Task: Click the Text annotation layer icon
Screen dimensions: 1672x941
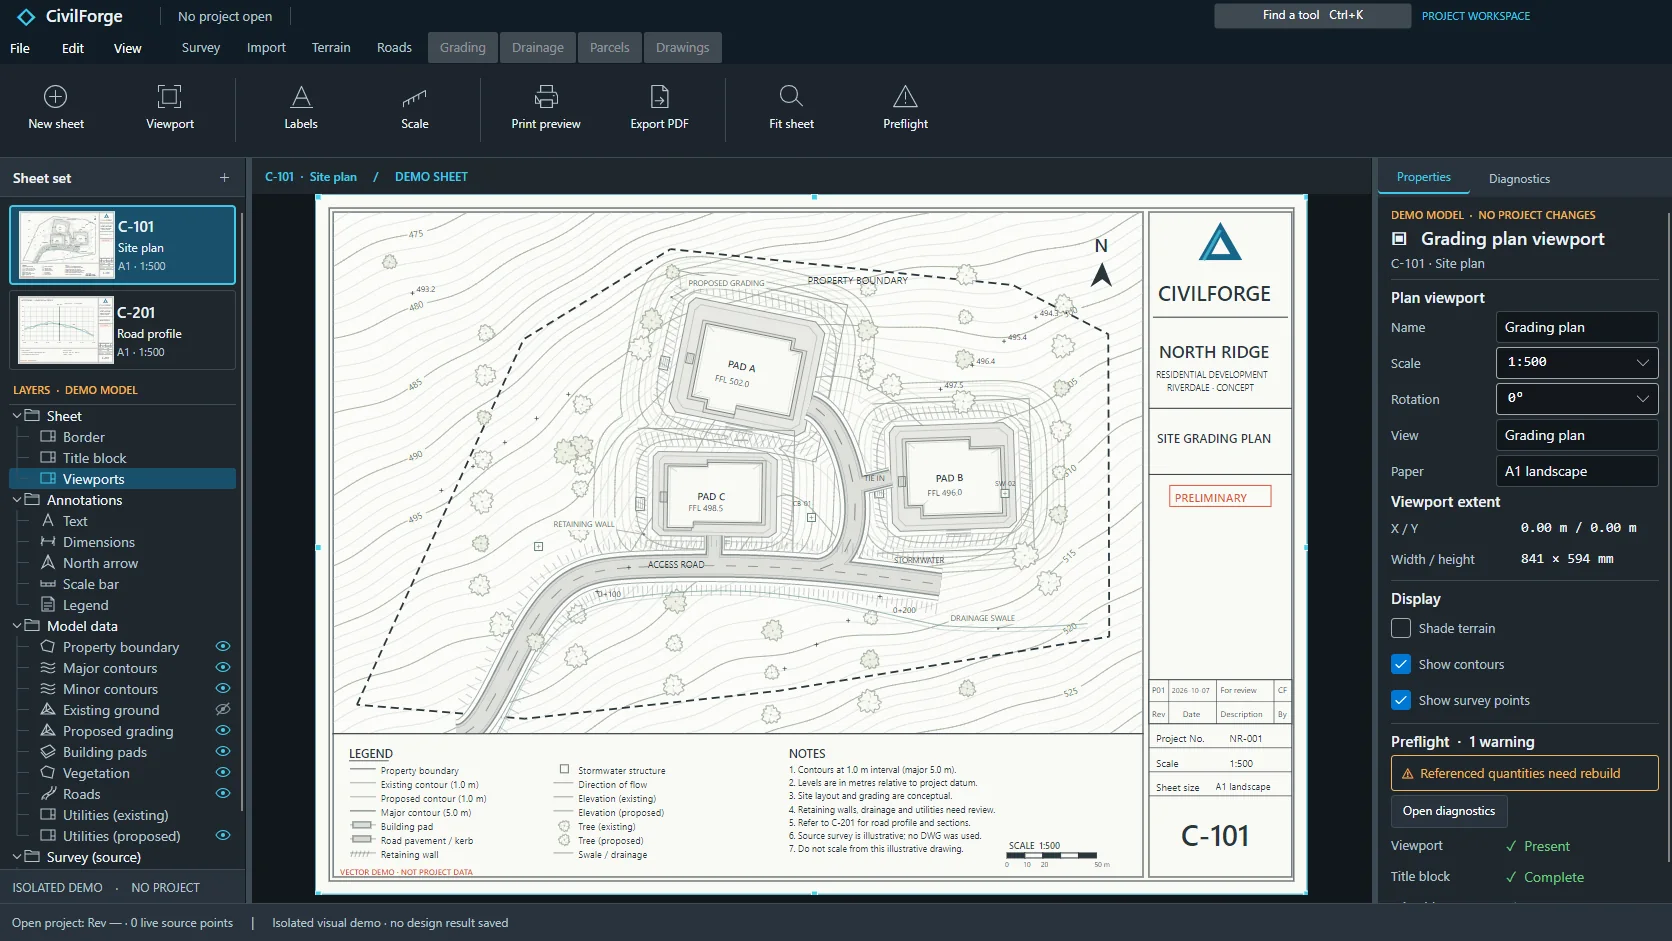Action: coord(48,521)
